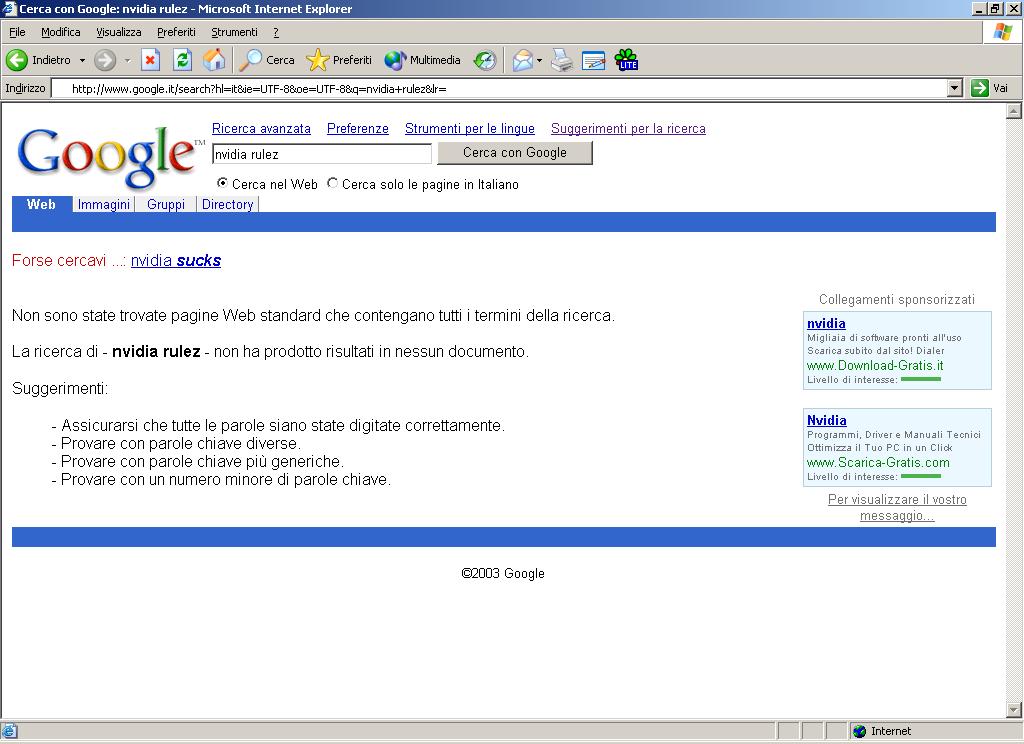Visit www.Scarica-Gratis.com ad URL

pyautogui.click(x=878, y=462)
